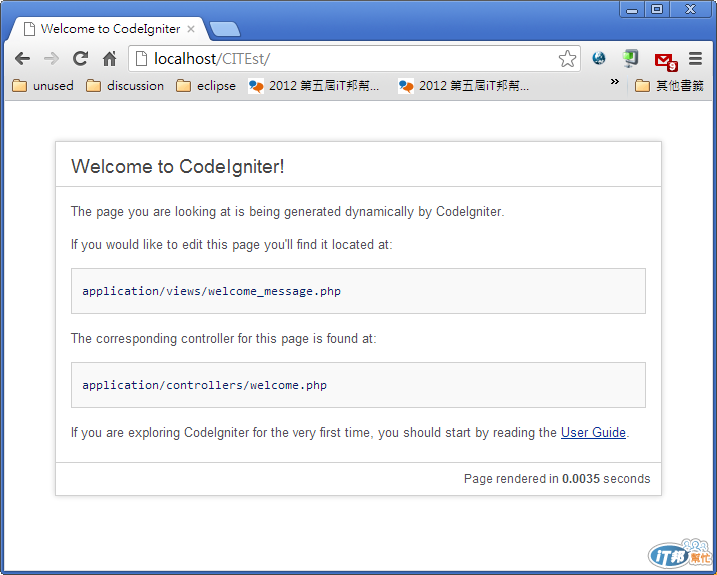
Task: Follow the User Guide link
Action: pyautogui.click(x=593, y=433)
